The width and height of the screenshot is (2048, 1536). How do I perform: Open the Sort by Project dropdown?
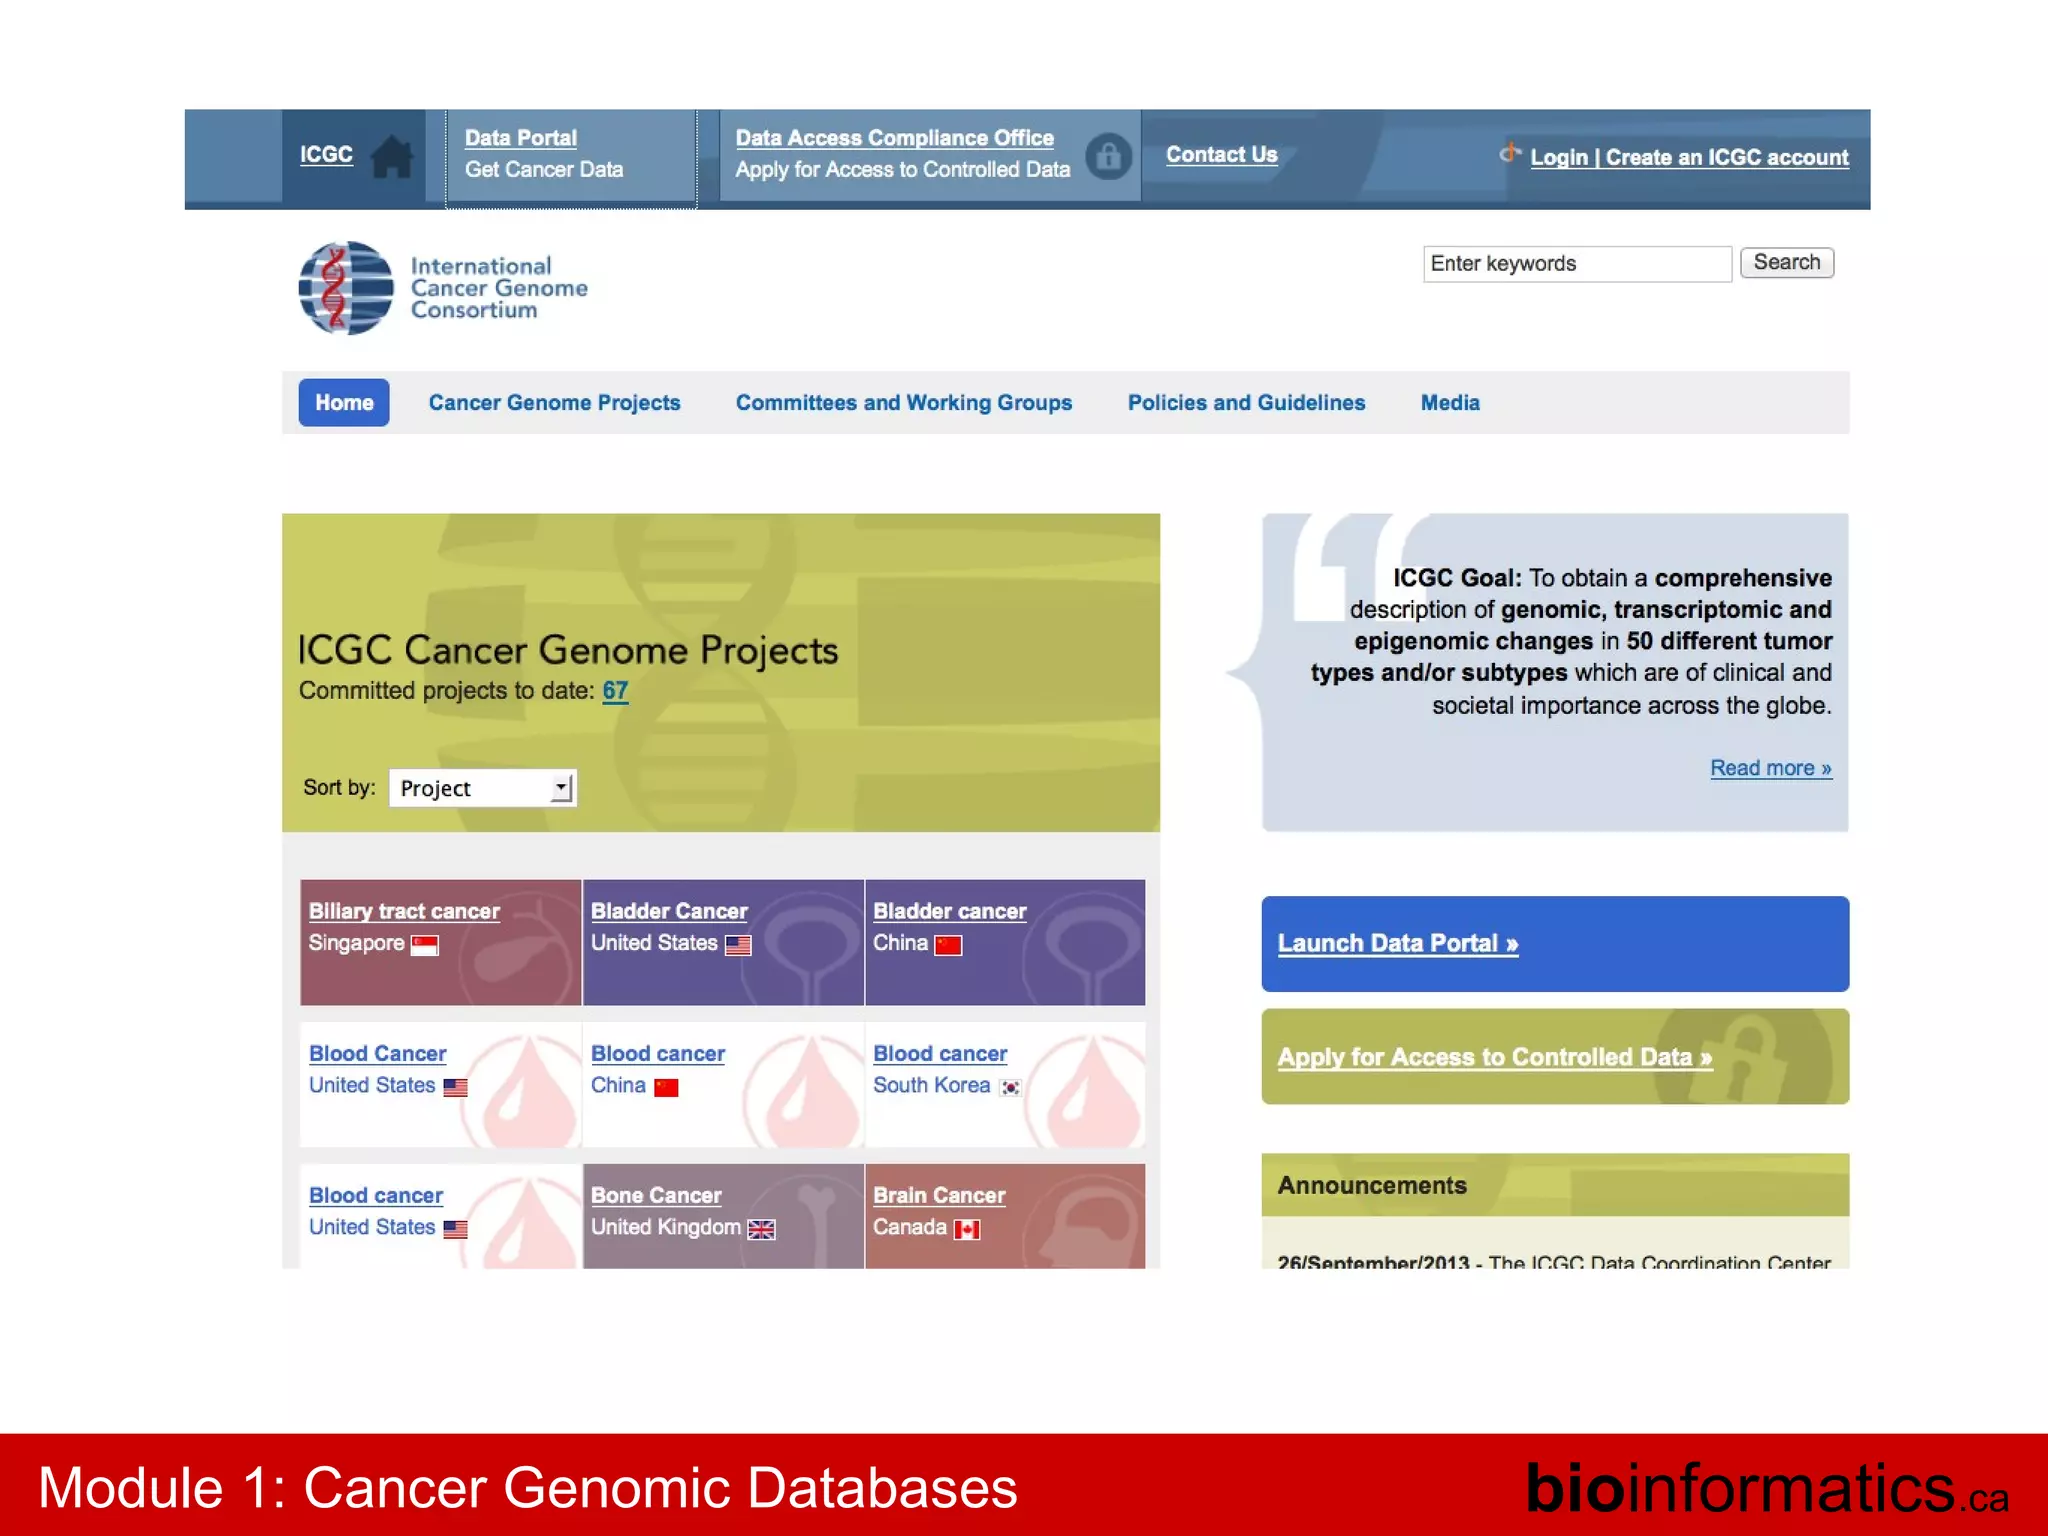483,788
